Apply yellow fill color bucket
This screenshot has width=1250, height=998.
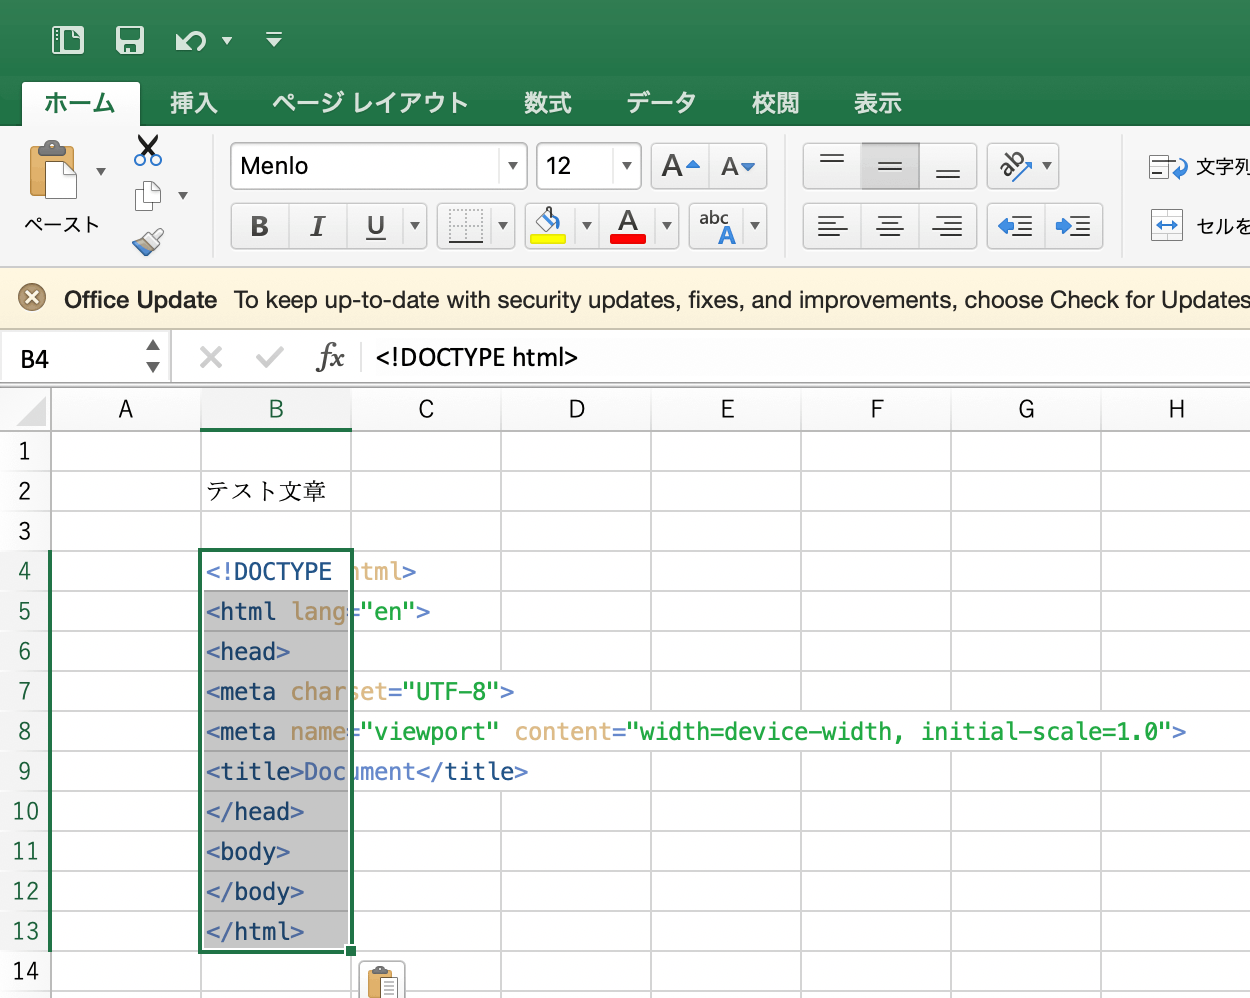point(549,226)
